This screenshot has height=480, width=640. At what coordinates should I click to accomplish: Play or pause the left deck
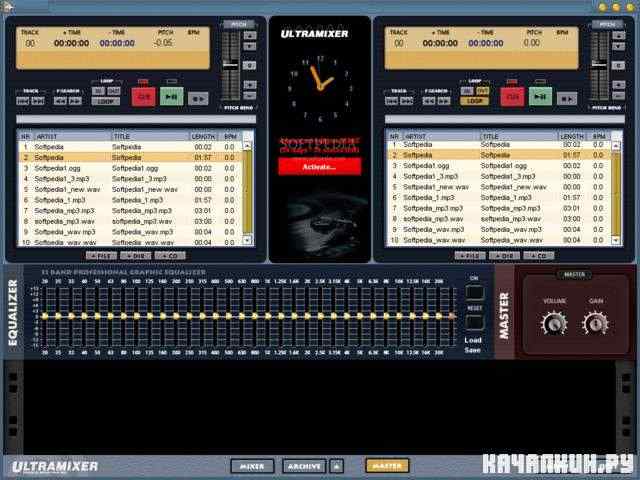pos(171,97)
